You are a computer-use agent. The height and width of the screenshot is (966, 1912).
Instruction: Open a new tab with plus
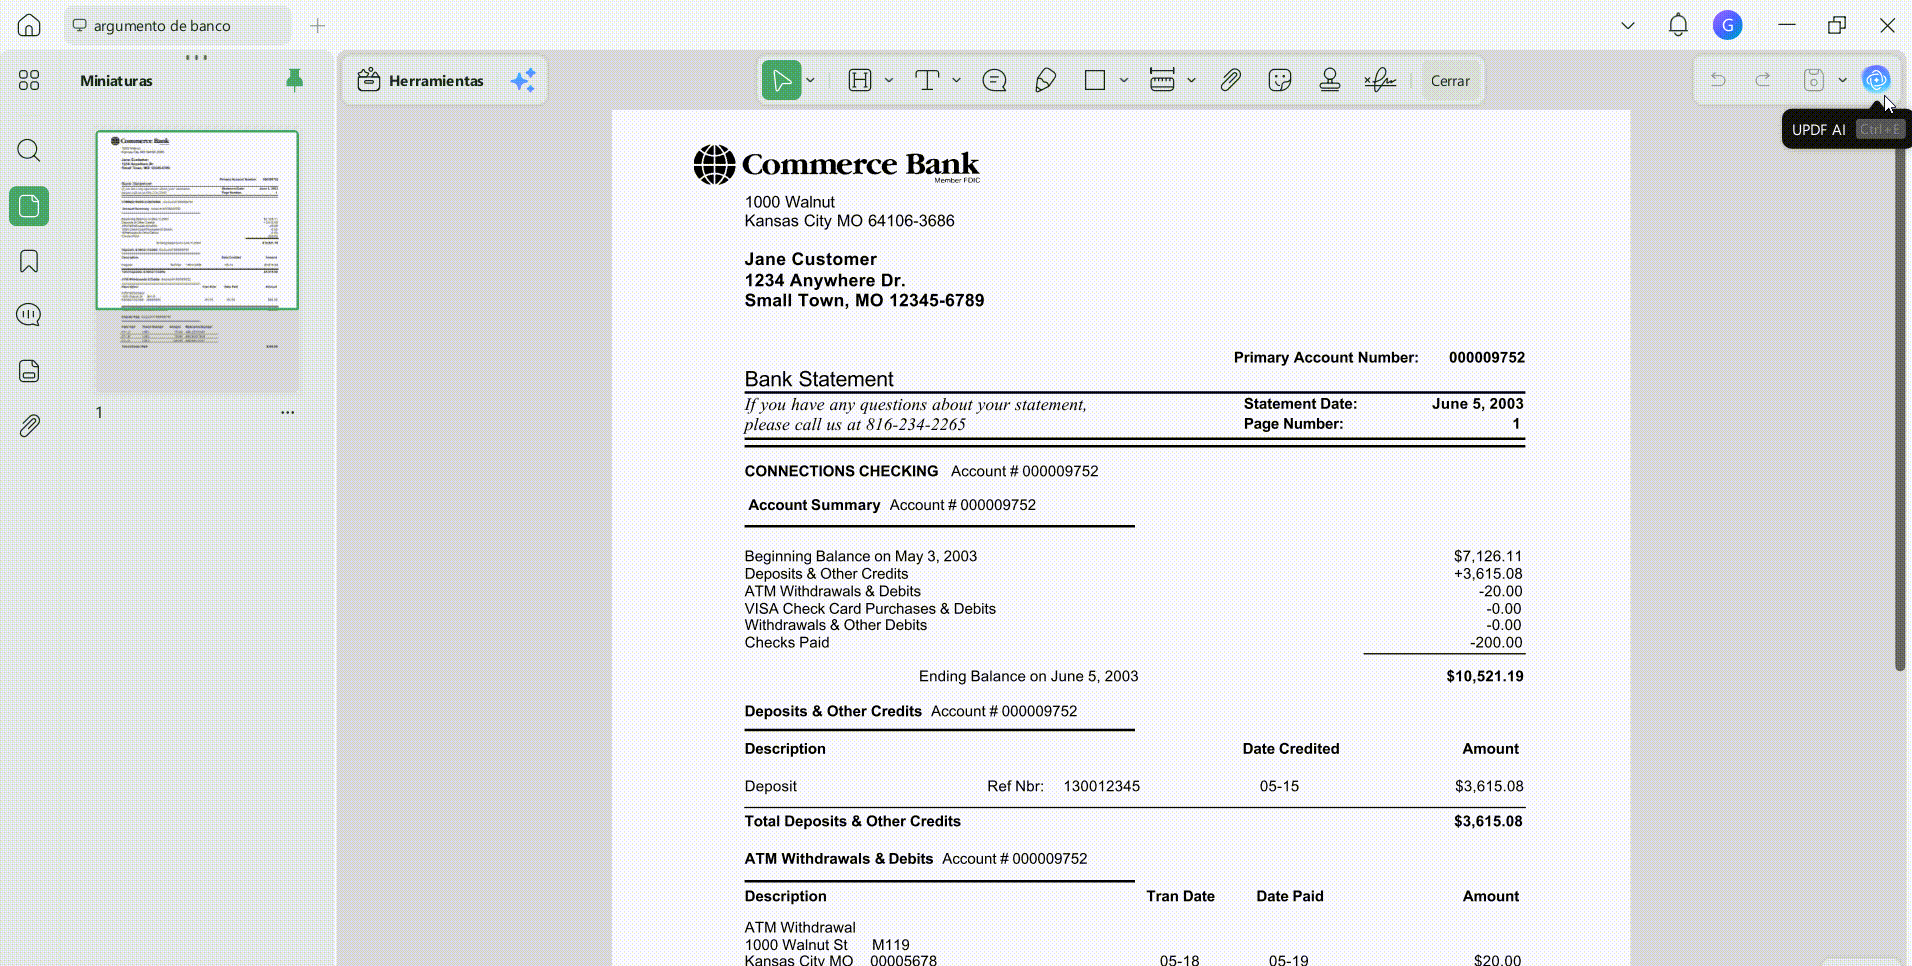coord(317,26)
